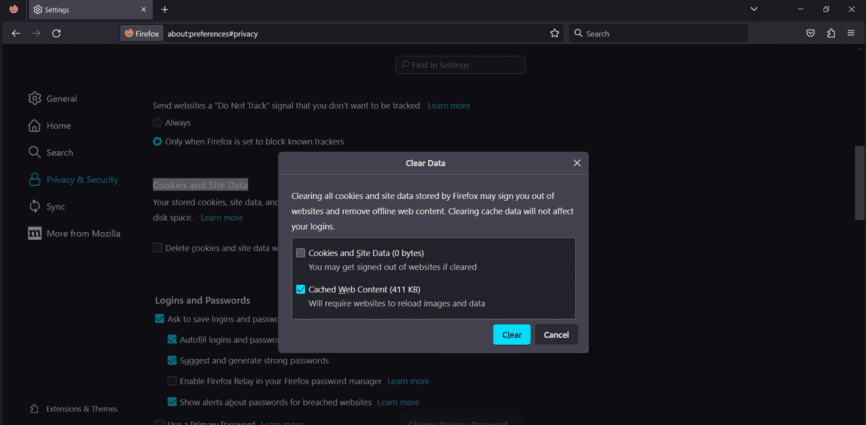Viewport: 866px width, 425px height.
Task: Restore down the Firefox window
Action: tap(826, 9)
